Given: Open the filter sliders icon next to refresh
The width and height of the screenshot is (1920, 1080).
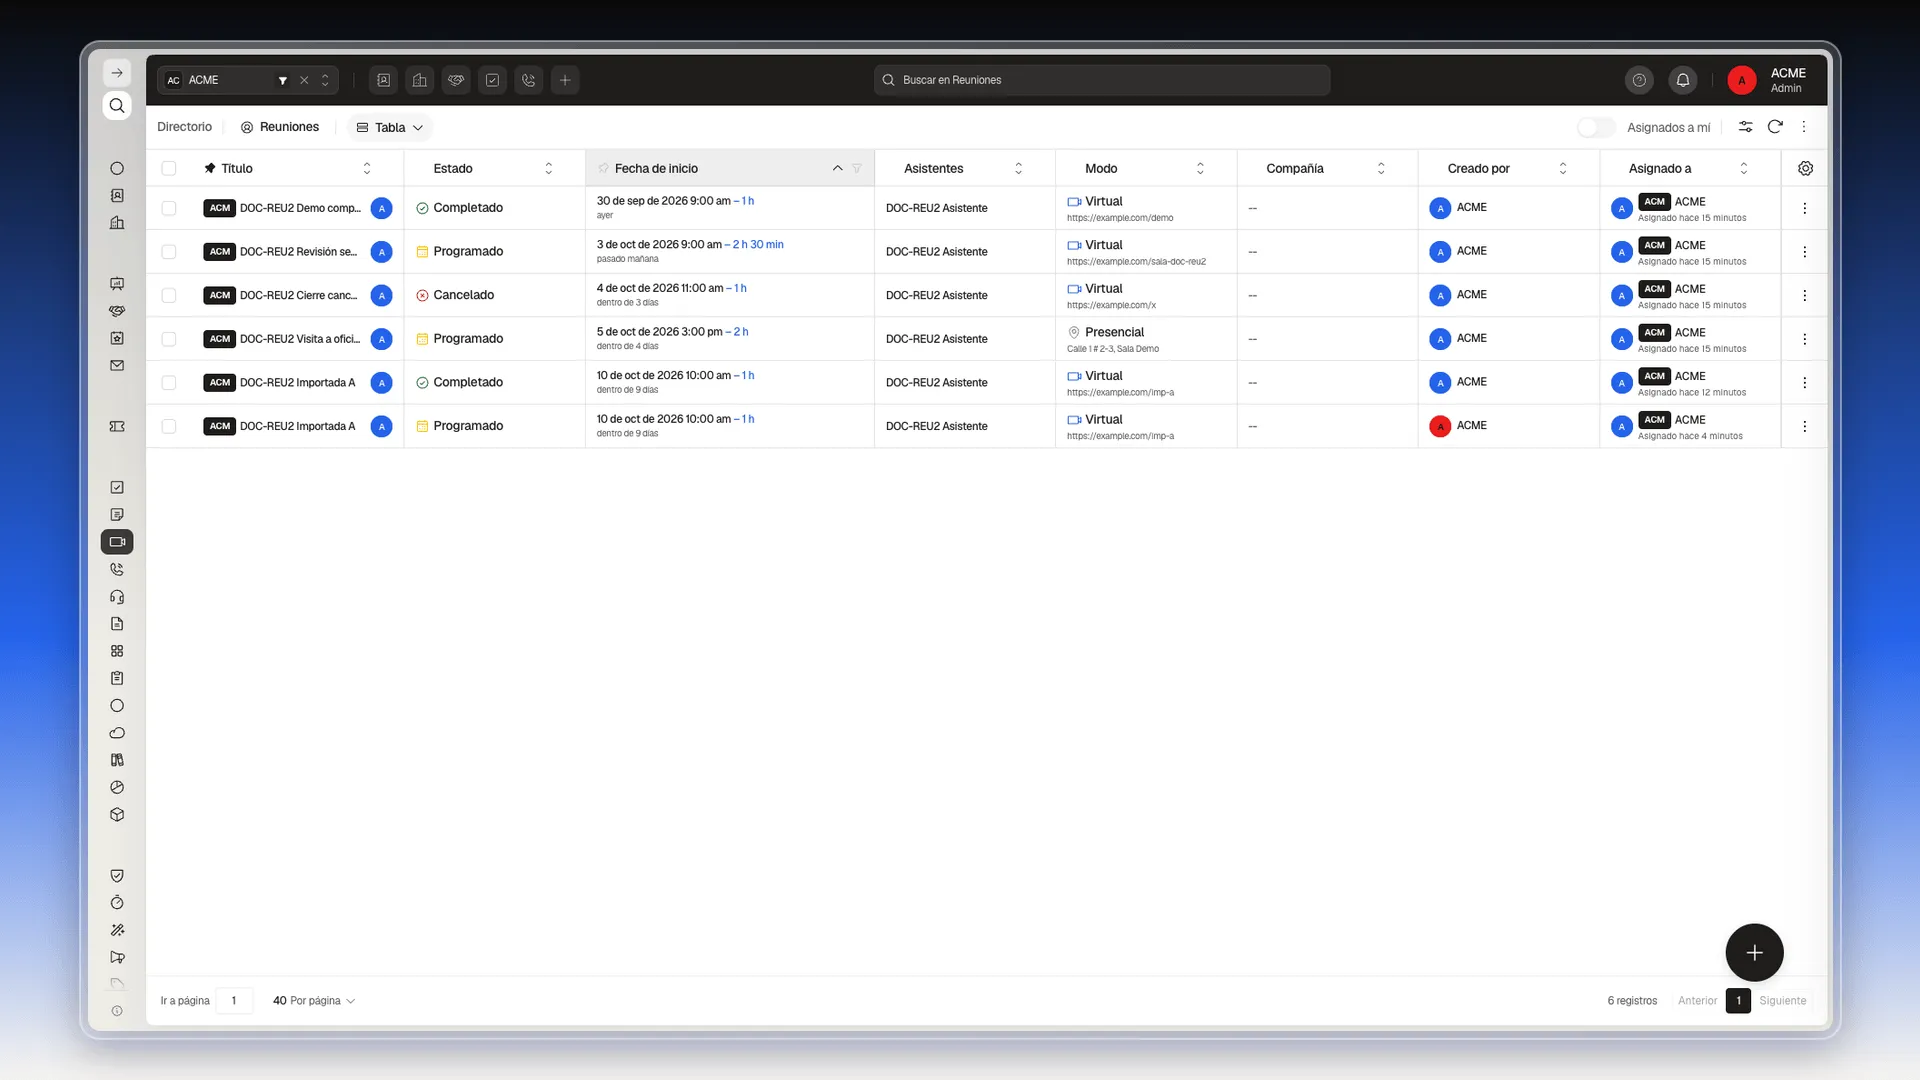Looking at the screenshot, I should pyautogui.click(x=1745, y=127).
